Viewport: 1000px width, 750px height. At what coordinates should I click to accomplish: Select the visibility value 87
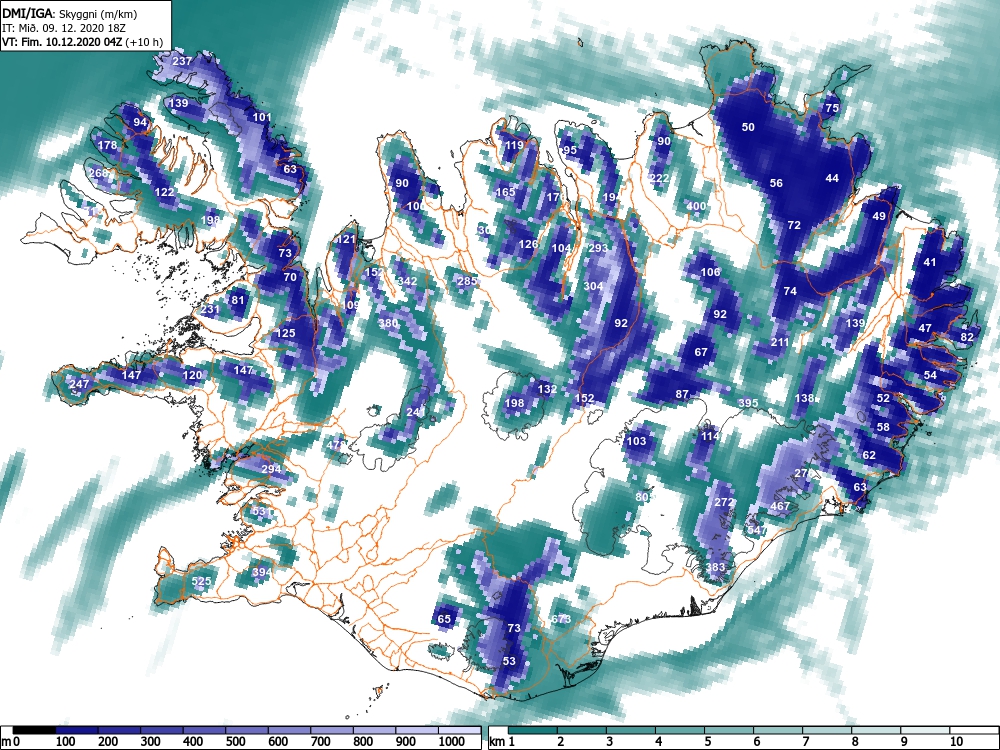click(682, 394)
